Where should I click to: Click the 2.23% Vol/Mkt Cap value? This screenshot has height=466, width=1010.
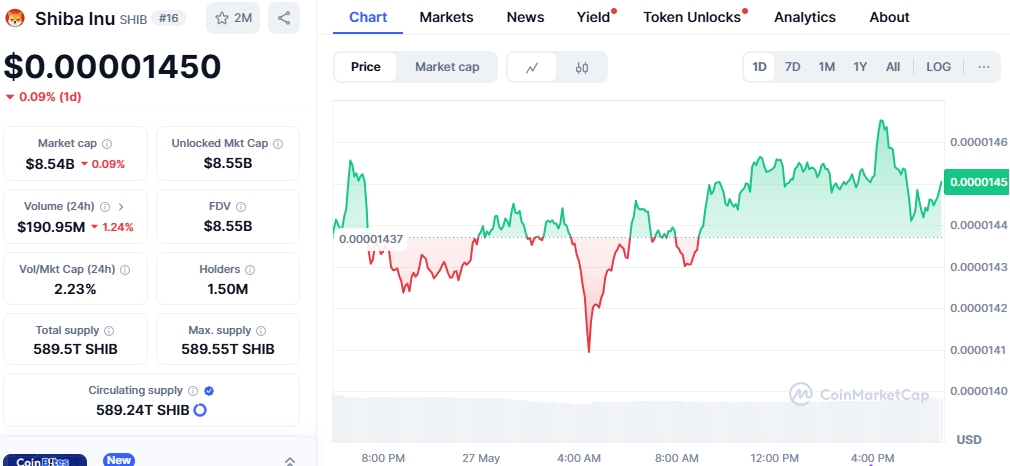pos(75,289)
